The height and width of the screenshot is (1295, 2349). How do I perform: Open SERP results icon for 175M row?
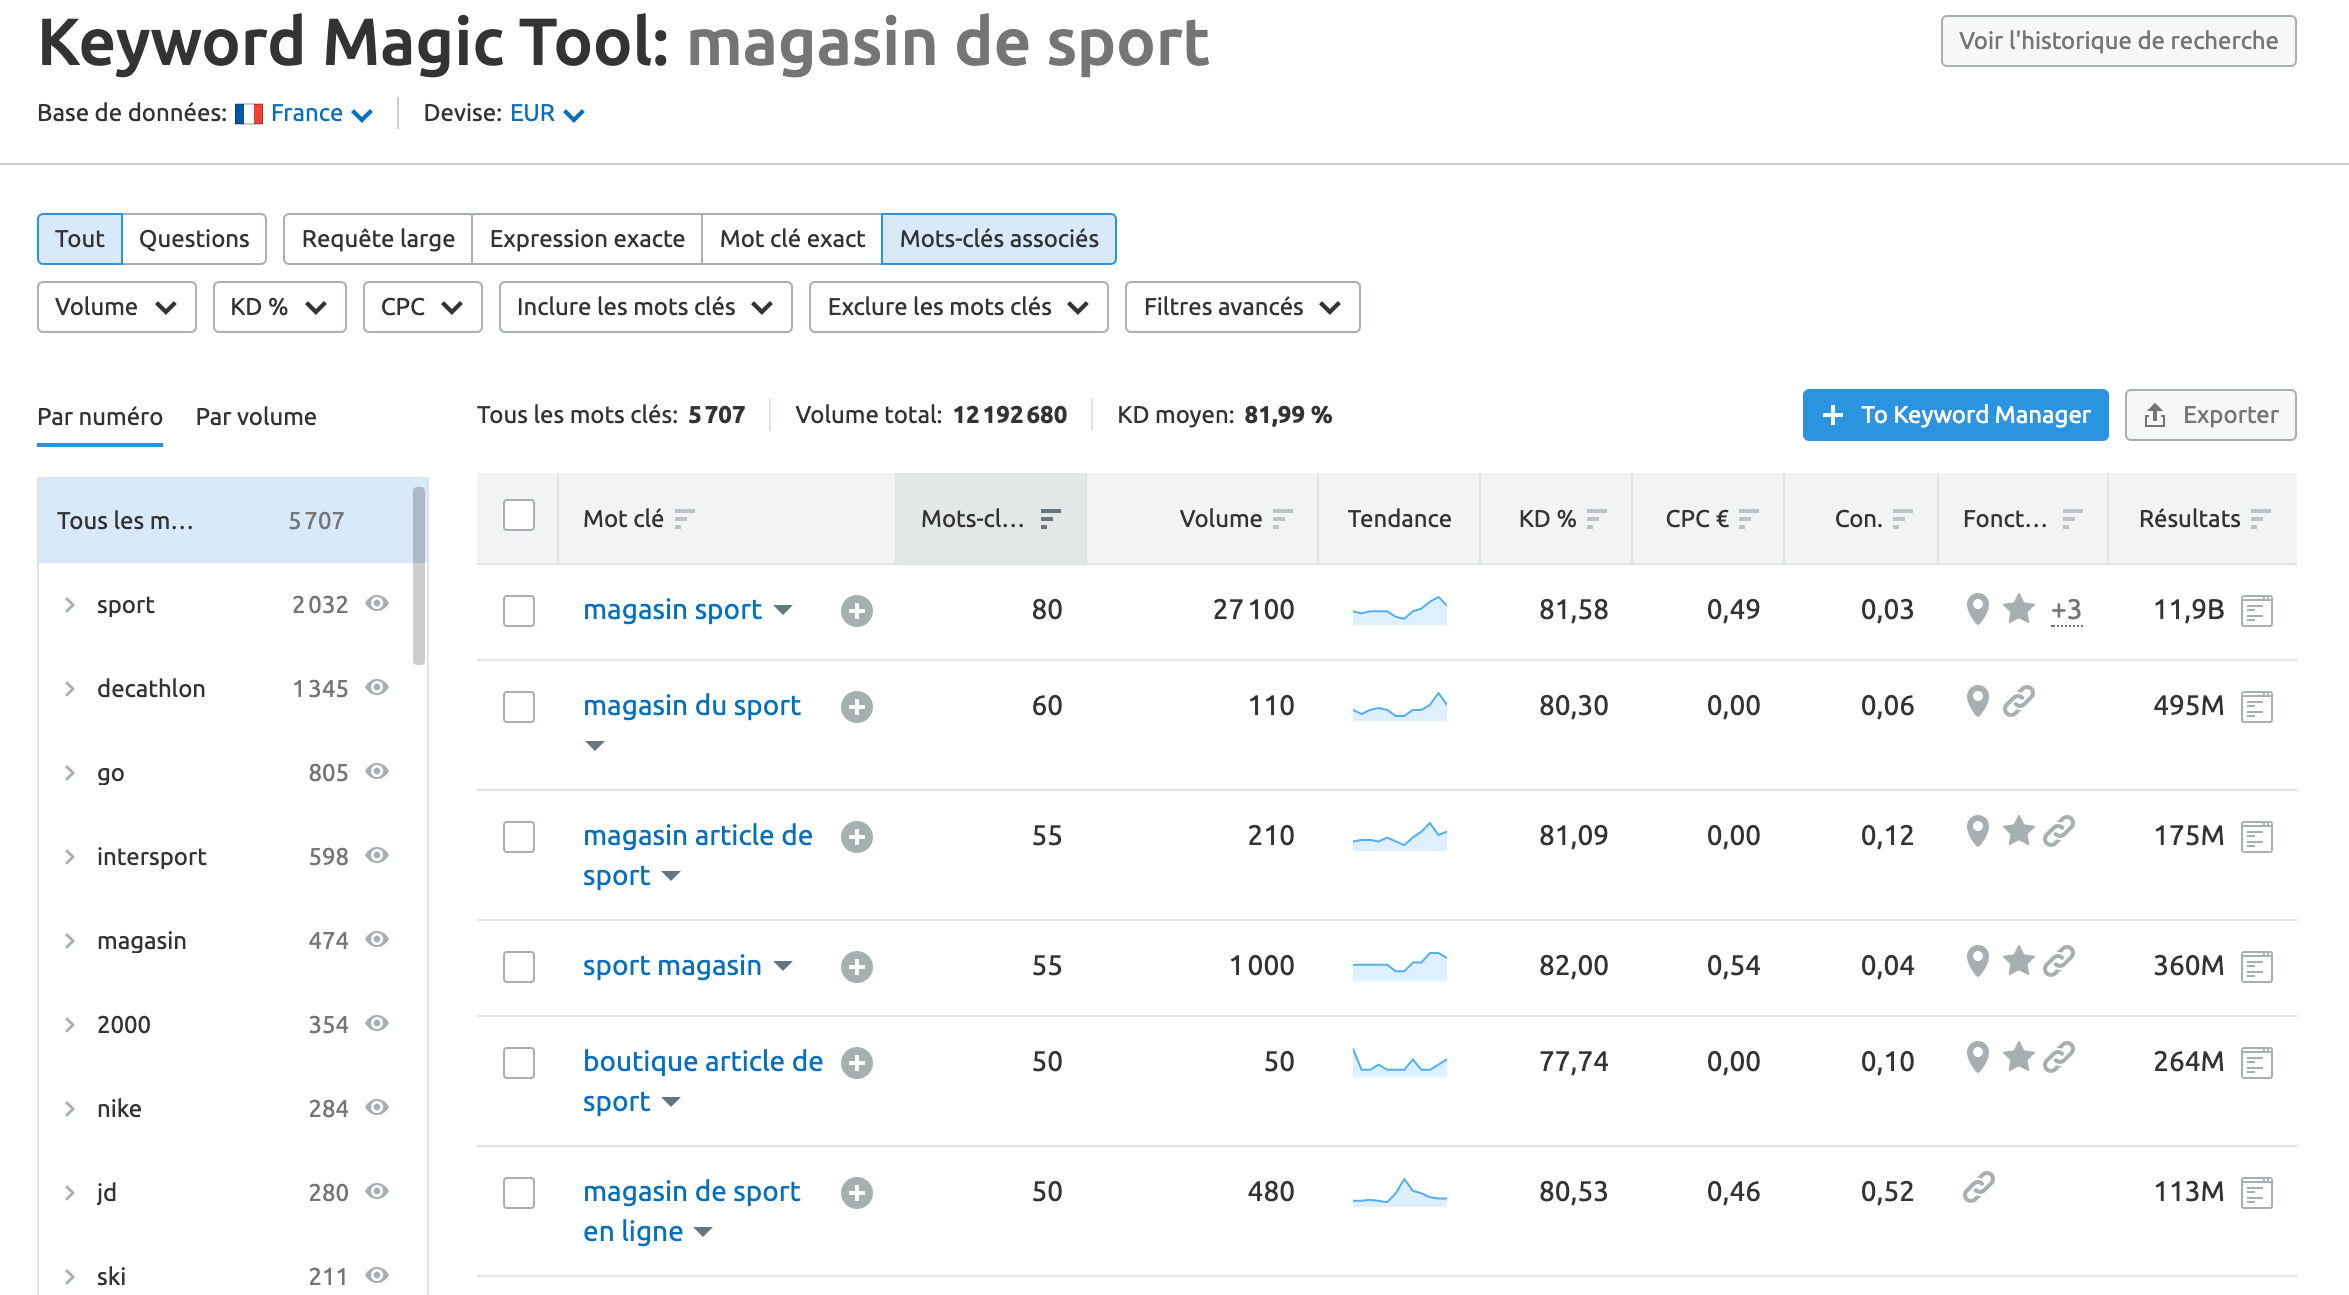[2257, 837]
